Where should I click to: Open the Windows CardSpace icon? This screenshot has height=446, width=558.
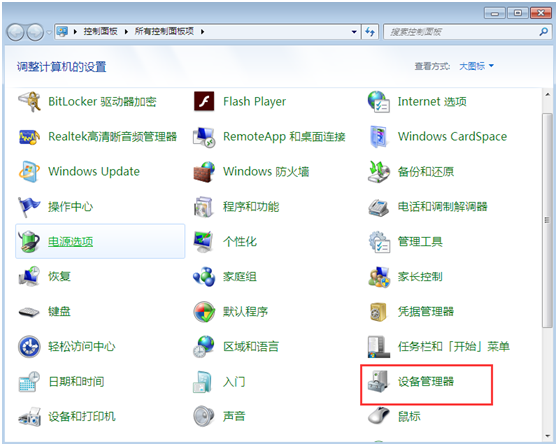(379, 137)
